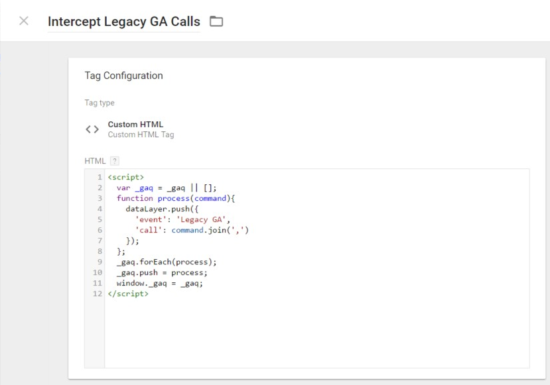Click the opening <script> line in the editor
Viewport: 550px width, 385px height.
tap(126, 177)
